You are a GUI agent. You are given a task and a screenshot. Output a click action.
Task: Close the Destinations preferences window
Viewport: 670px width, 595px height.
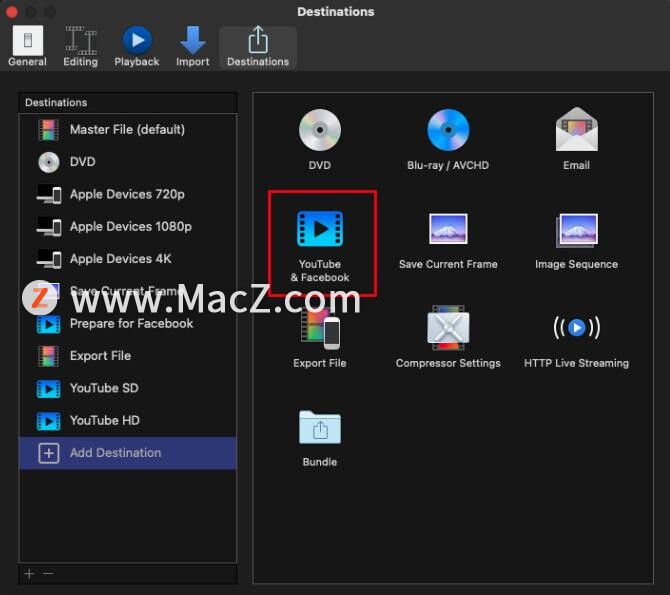pyautogui.click(x=12, y=12)
